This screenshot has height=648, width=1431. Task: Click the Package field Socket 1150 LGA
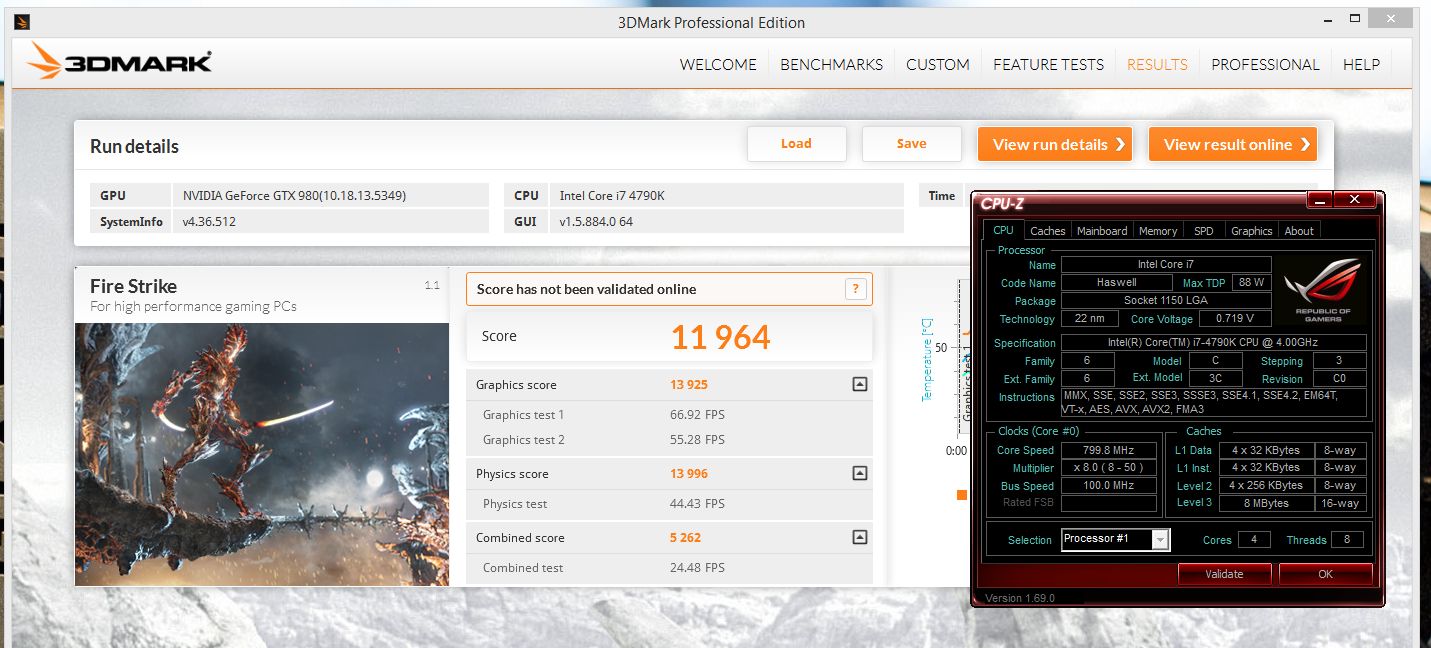(1166, 301)
